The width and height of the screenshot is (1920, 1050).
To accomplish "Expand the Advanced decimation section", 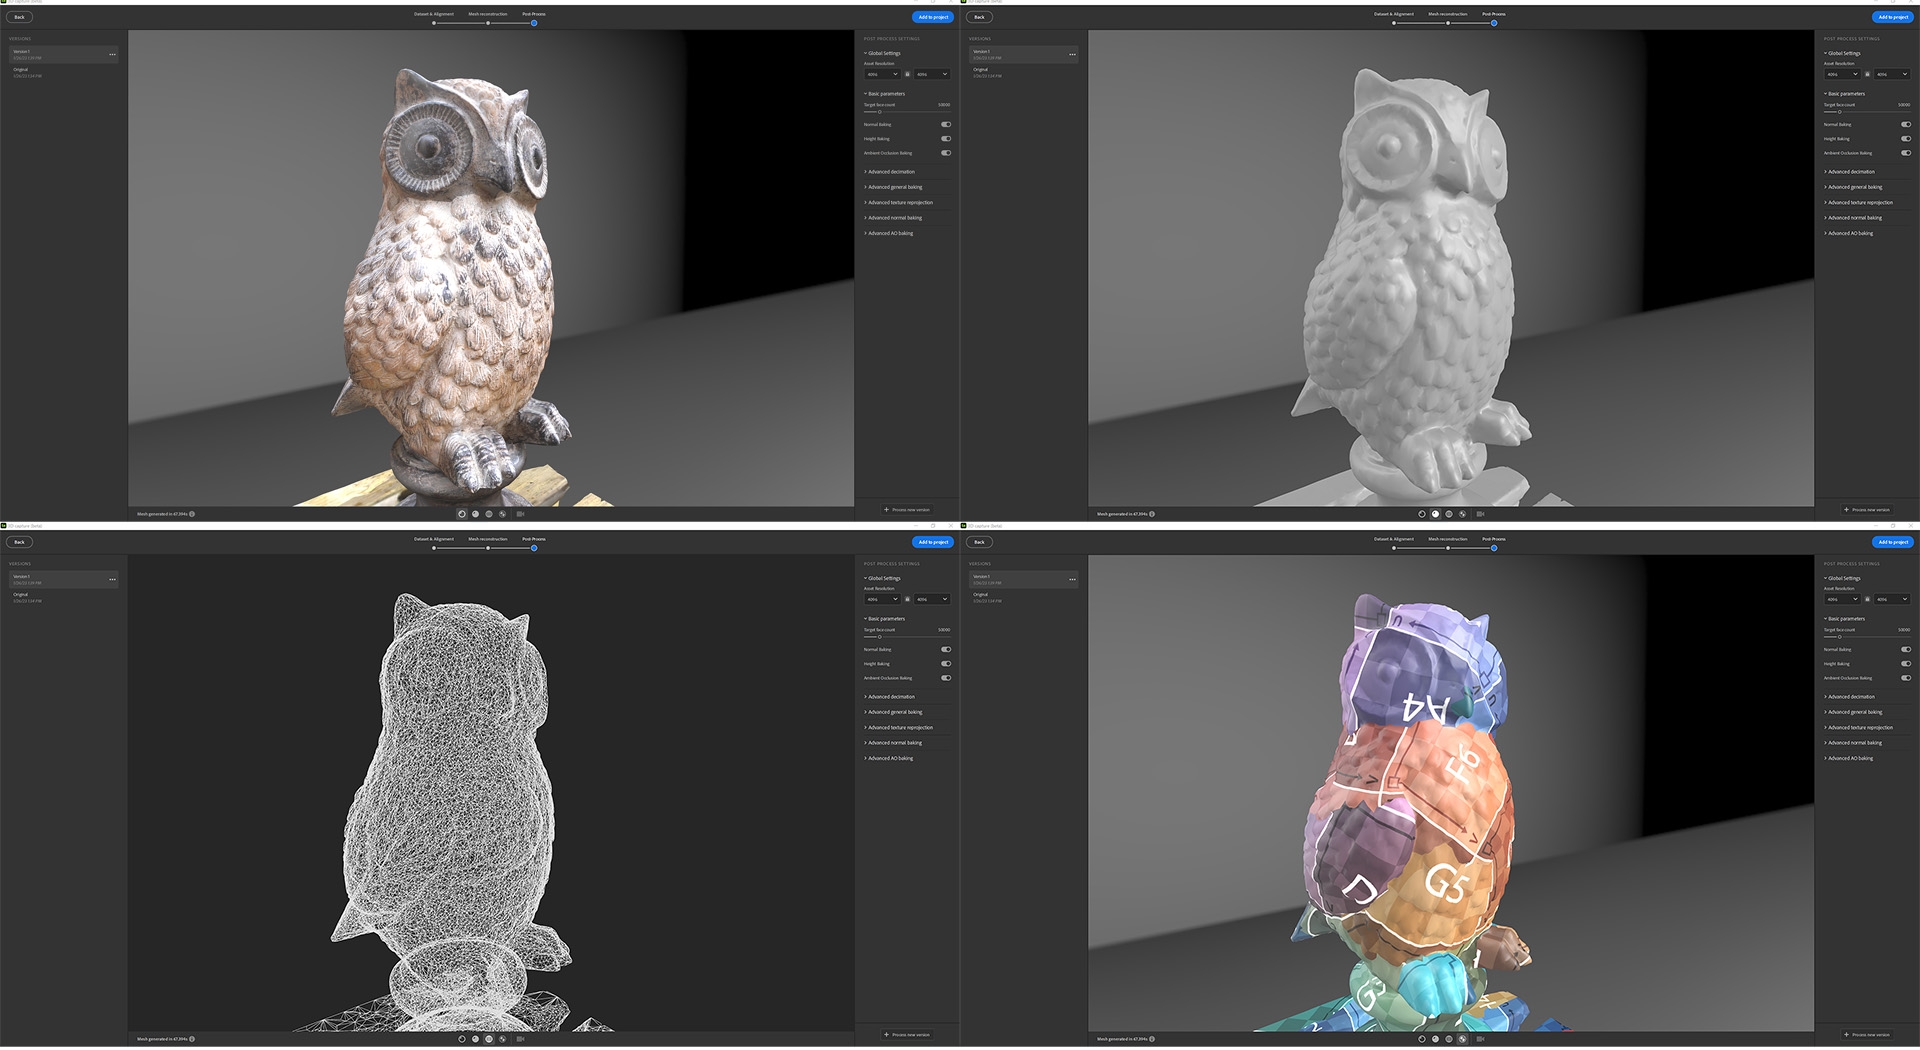I will 891,171.
